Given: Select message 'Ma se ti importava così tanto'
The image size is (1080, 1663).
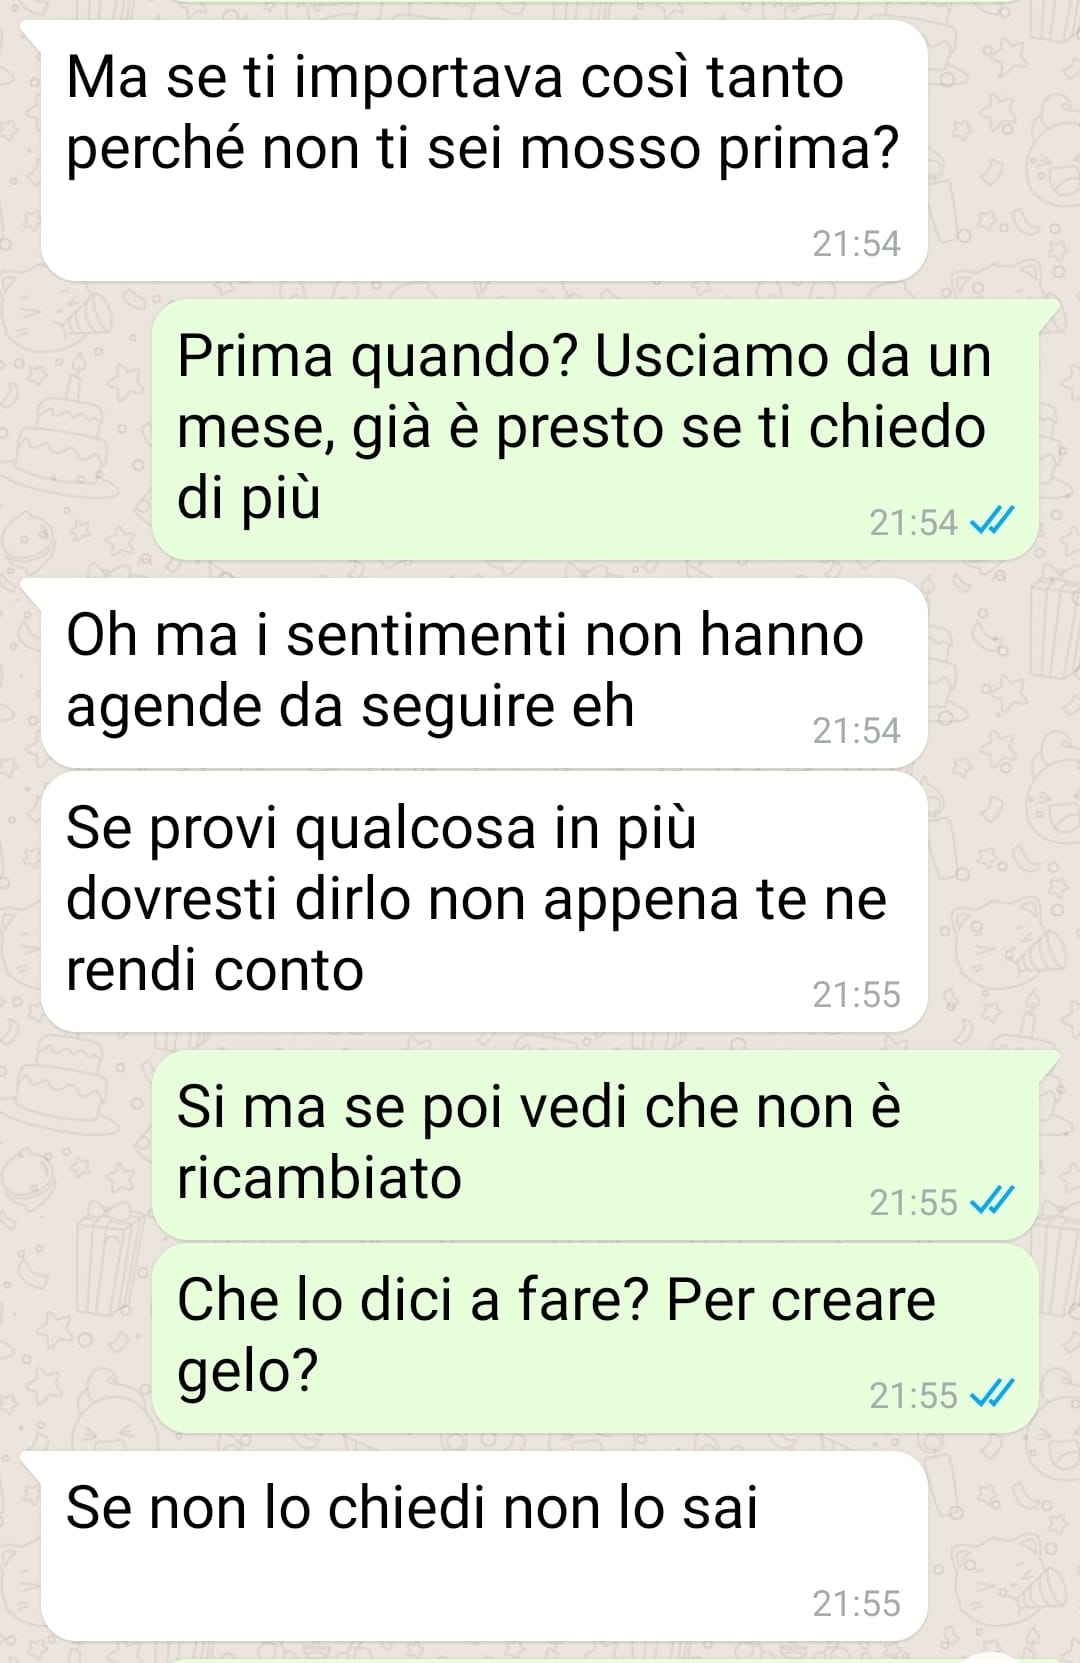Looking at the screenshot, I should tap(484, 150).
